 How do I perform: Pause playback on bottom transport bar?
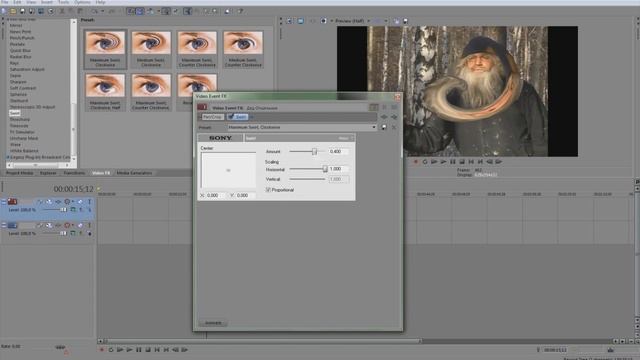click(139, 350)
